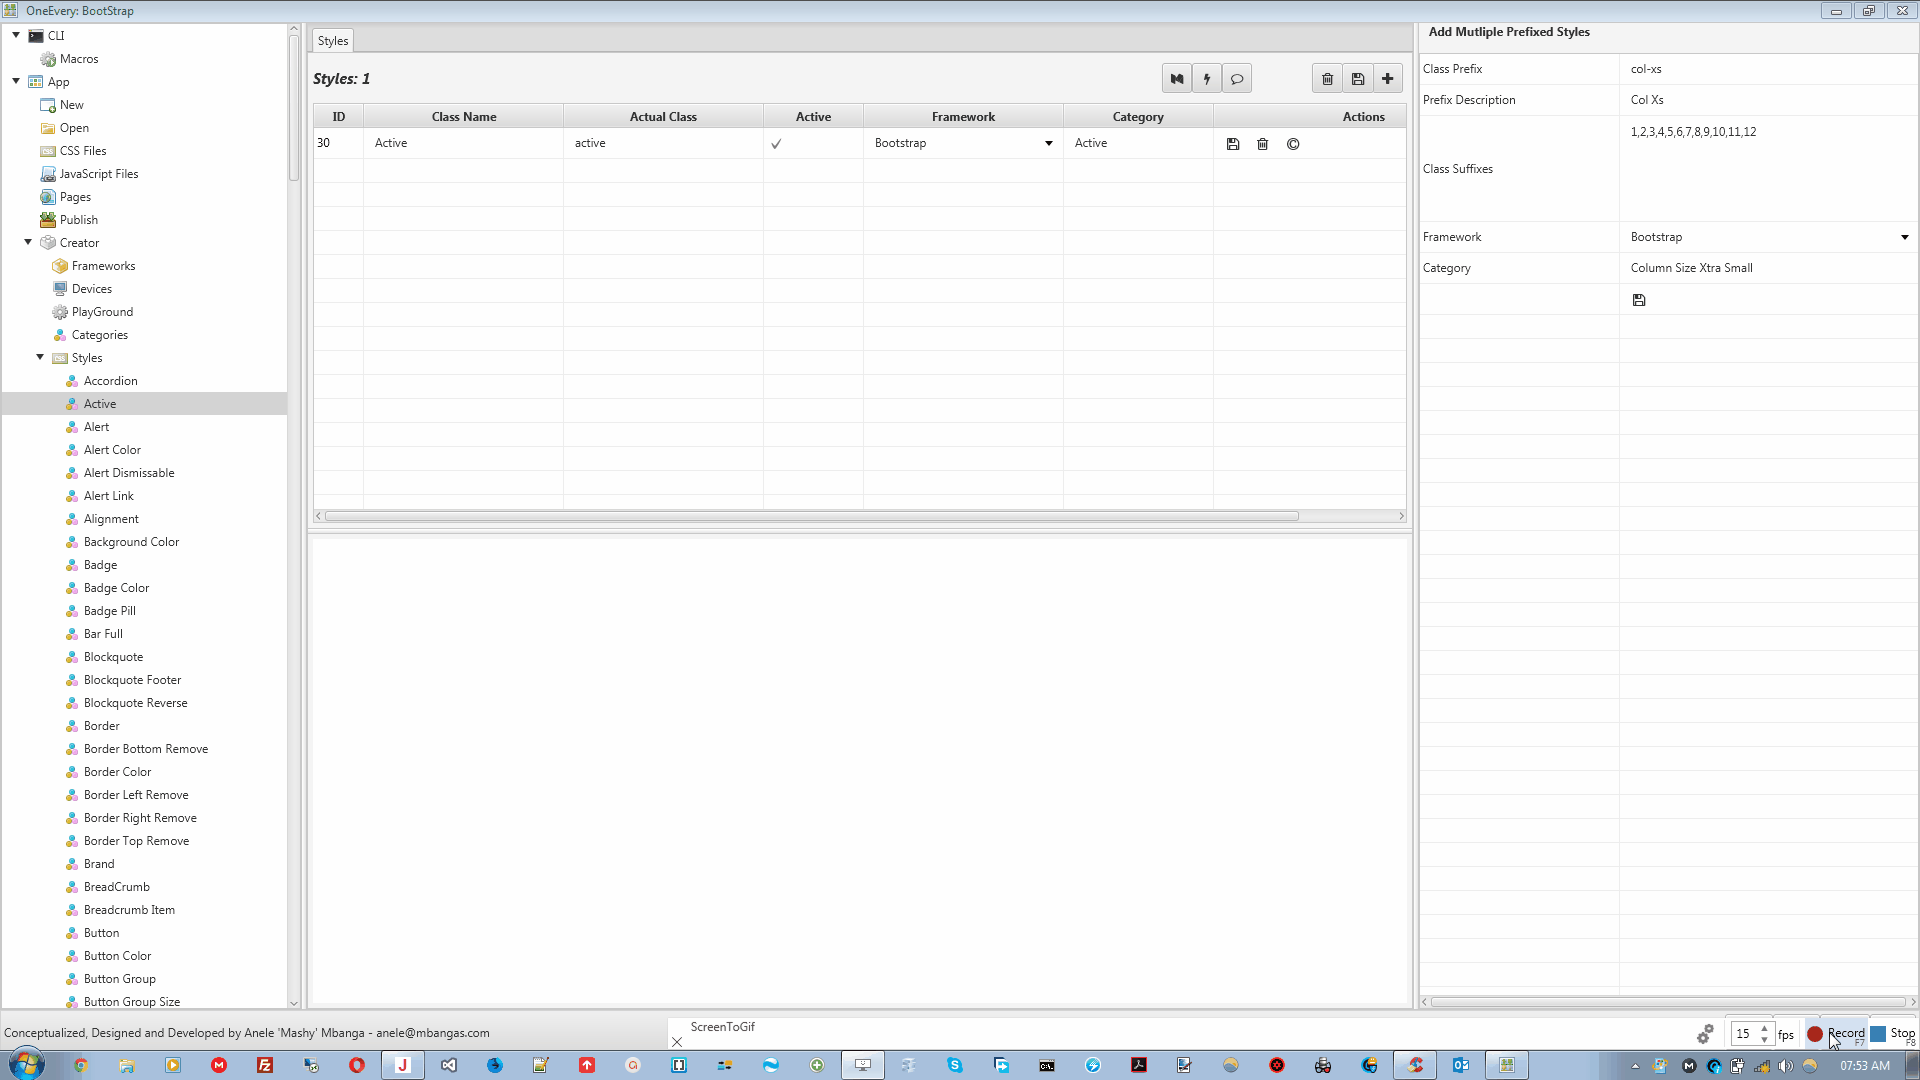
Task: Open the Alert Color style item
Action: tap(112, 450)
